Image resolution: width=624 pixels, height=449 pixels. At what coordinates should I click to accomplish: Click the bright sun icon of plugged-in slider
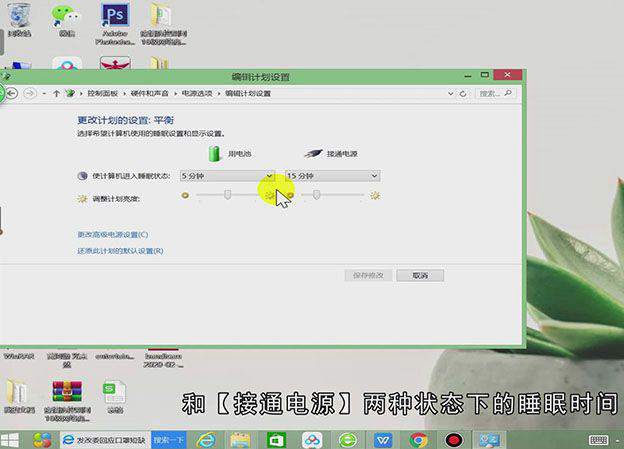coord(375,195)
